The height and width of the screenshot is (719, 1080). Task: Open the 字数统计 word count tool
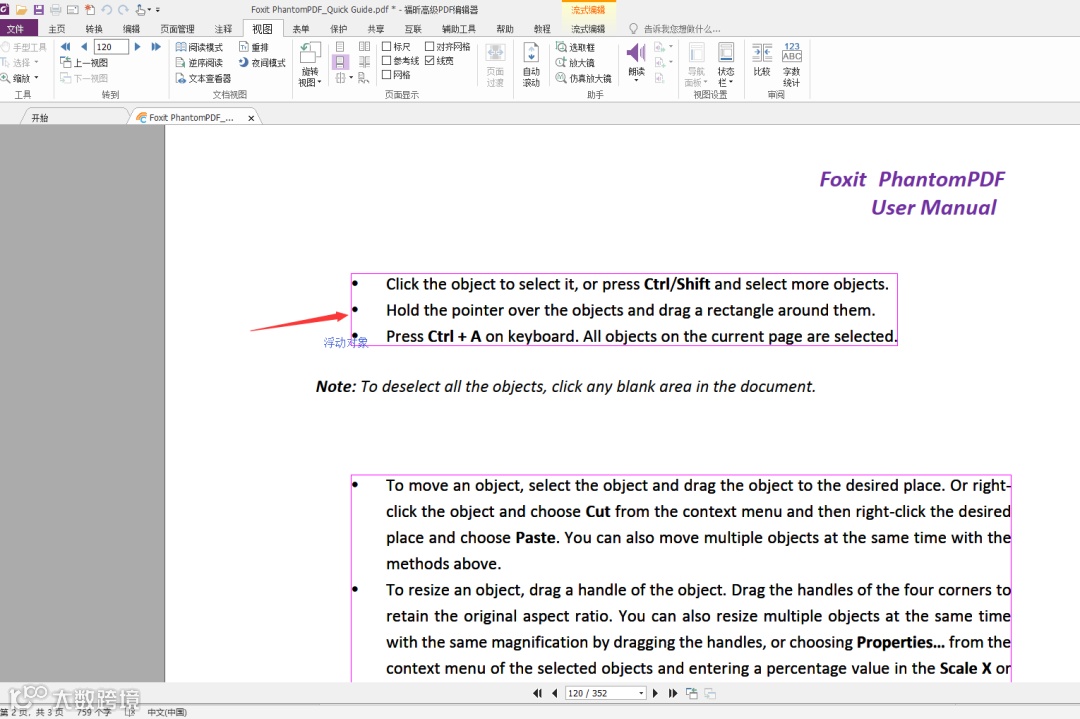(791, 64)
